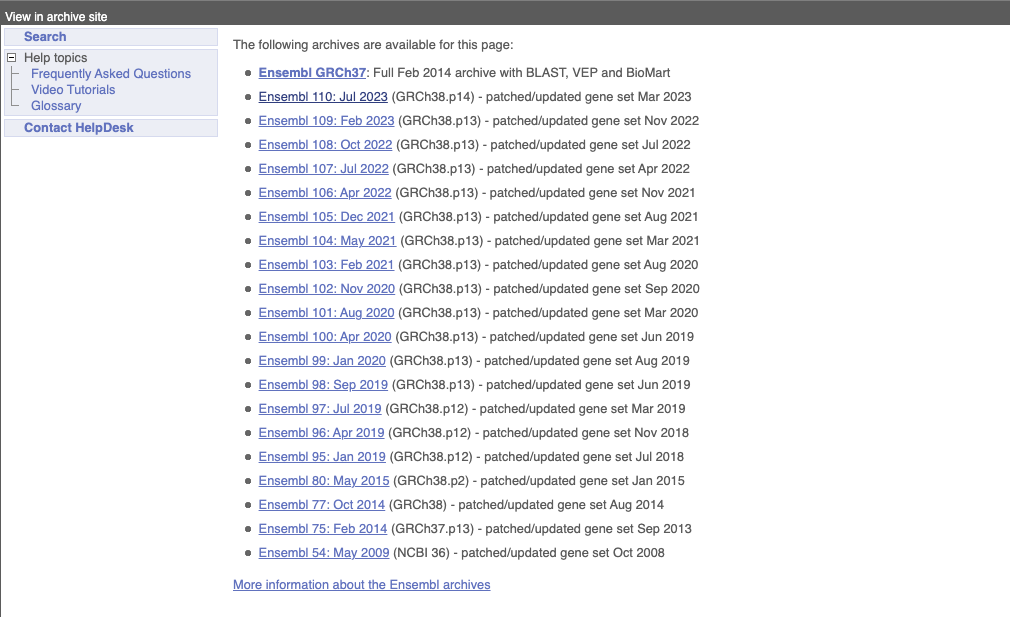The width and height of the screenshot is (1010, 617).
Task: Open Ensembl 75: Feb 2014 archive
Action: (x=323, y=529)
